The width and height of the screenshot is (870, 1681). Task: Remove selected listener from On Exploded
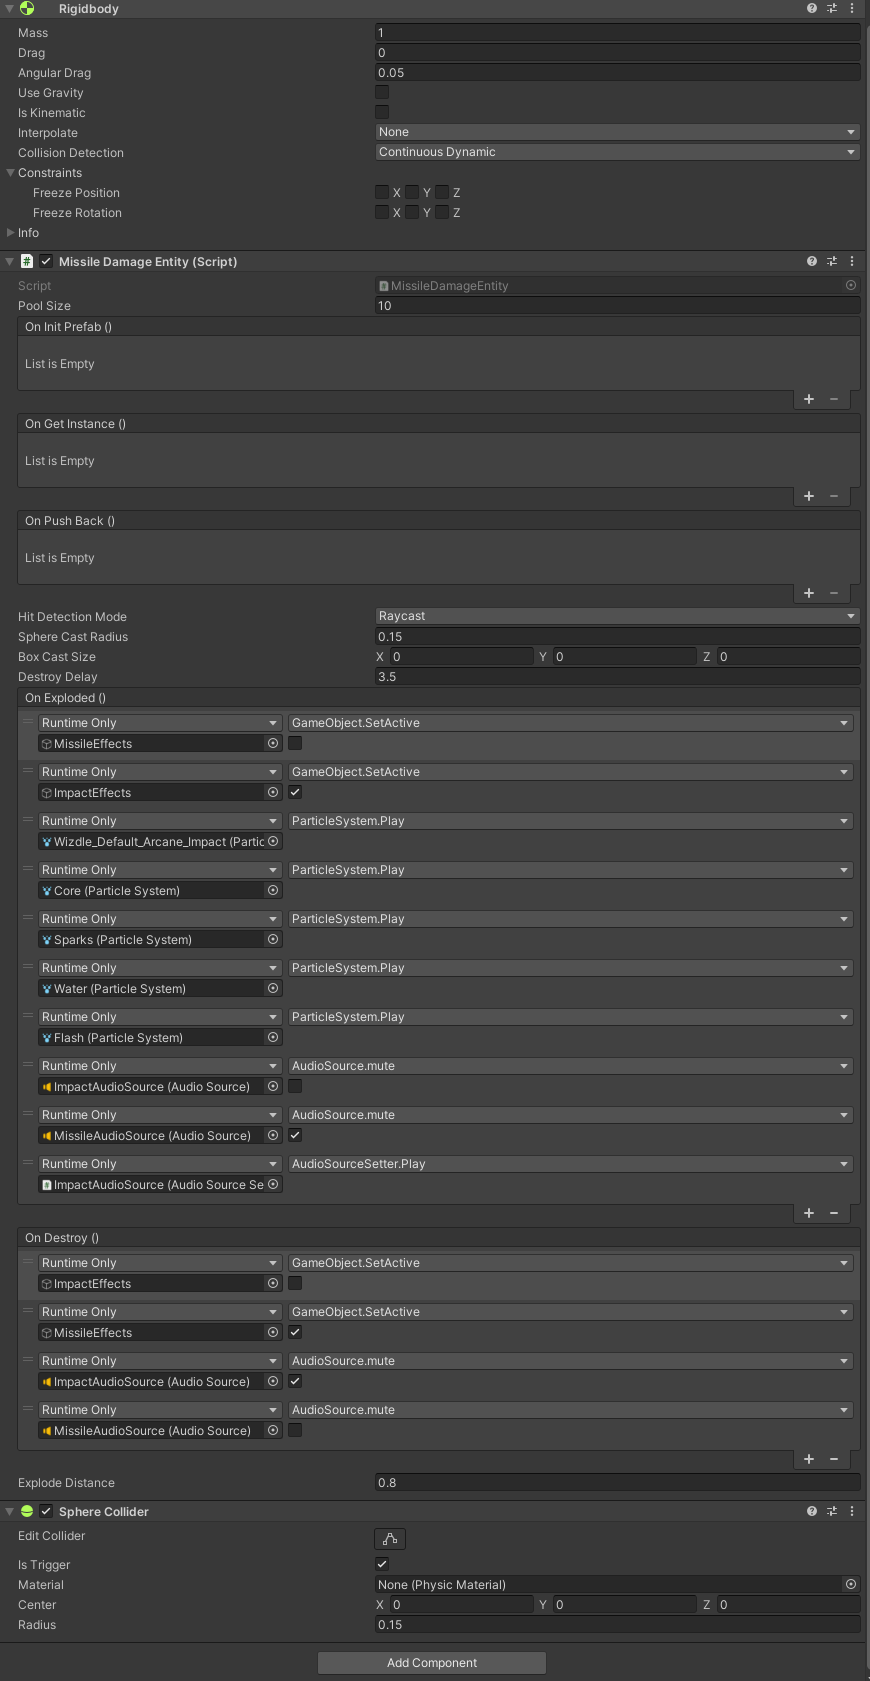tap(834, 1213)
